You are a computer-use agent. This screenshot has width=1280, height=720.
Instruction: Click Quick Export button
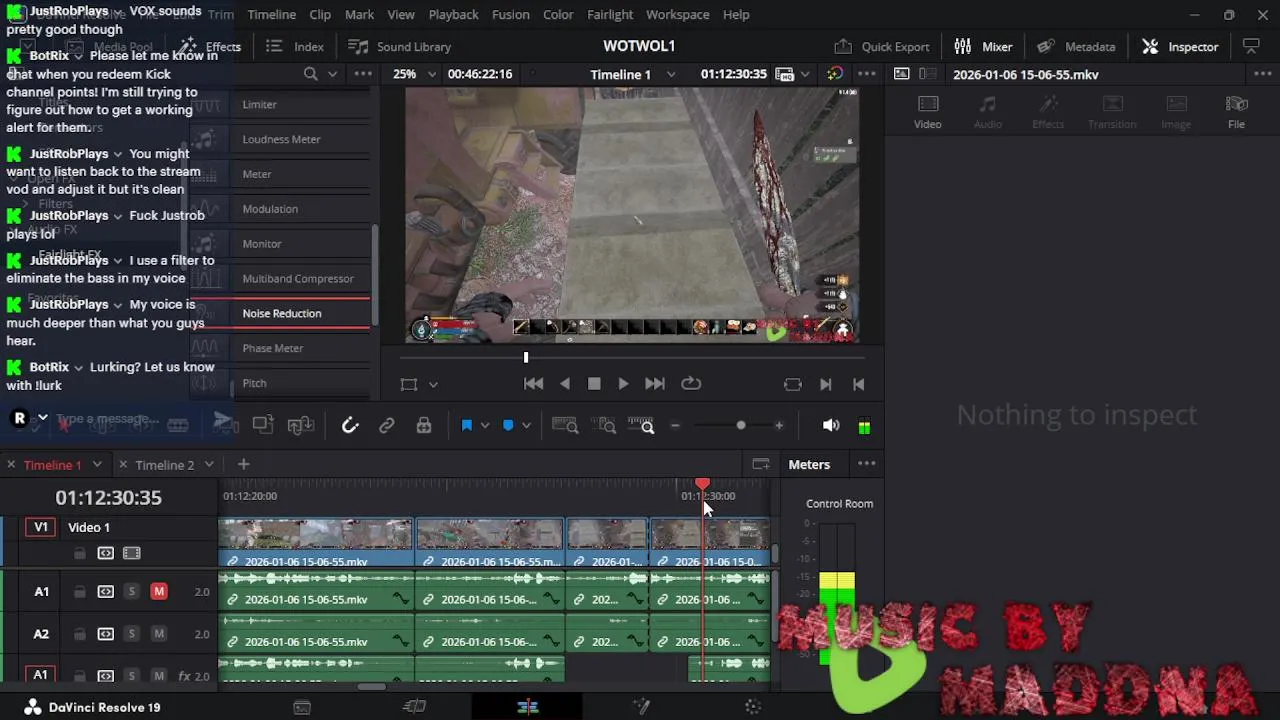[x=882, y=46]
